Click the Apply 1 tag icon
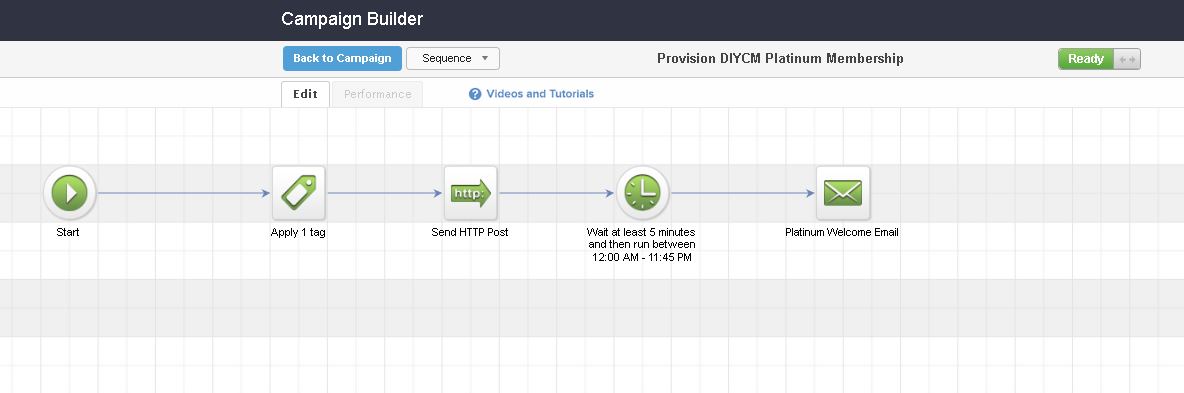1184x393 pixels. (x=298, y=193)
